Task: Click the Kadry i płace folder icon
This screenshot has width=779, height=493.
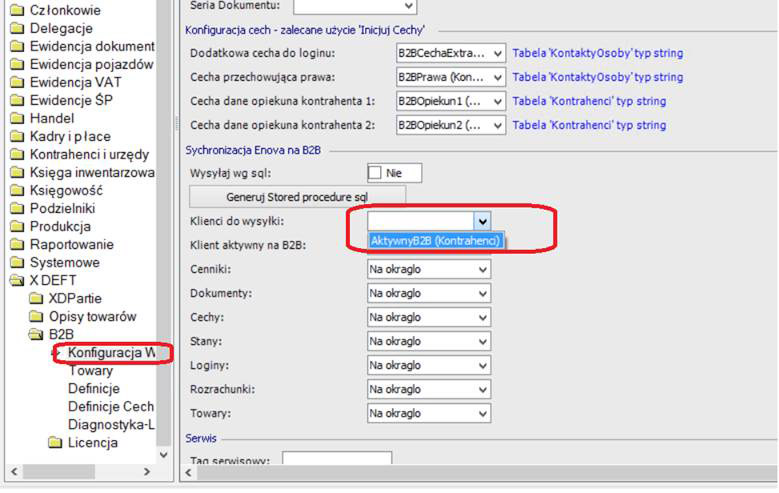Action: 16,136
